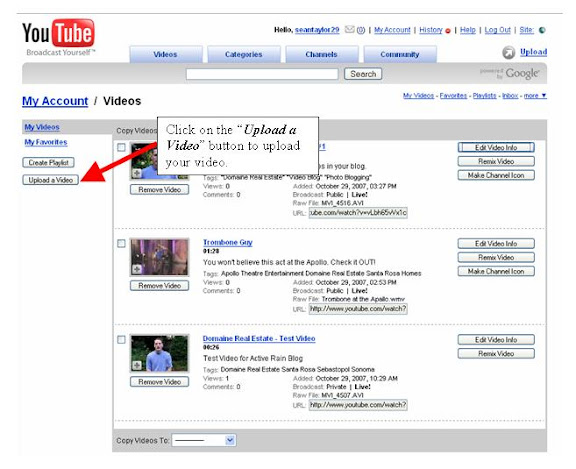Open the Videos tab
Image resolution: width=576 pixels, height=469 pixels.
(x=166, y=54)
